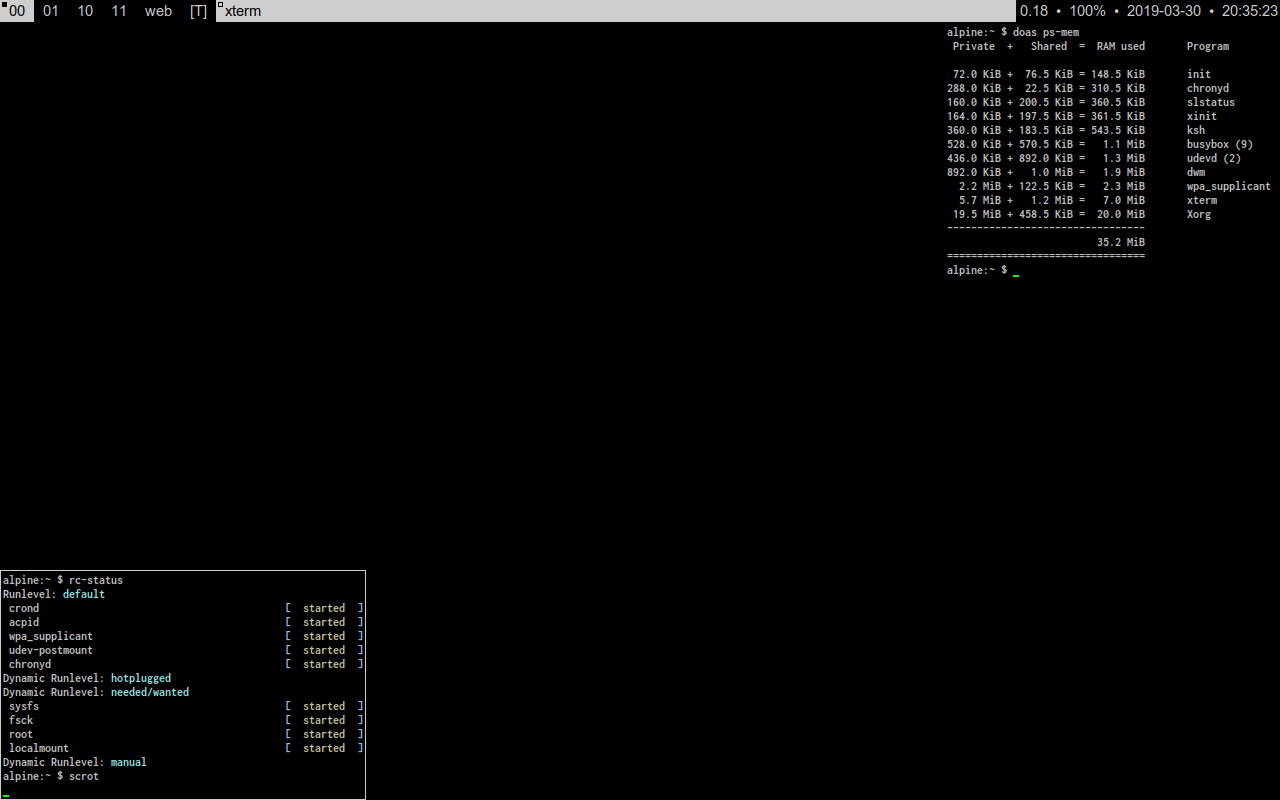Click the 'Shared' column header
This screenshot has height=800, width=1280.
pyautogui.click(x=1049, y=46)
